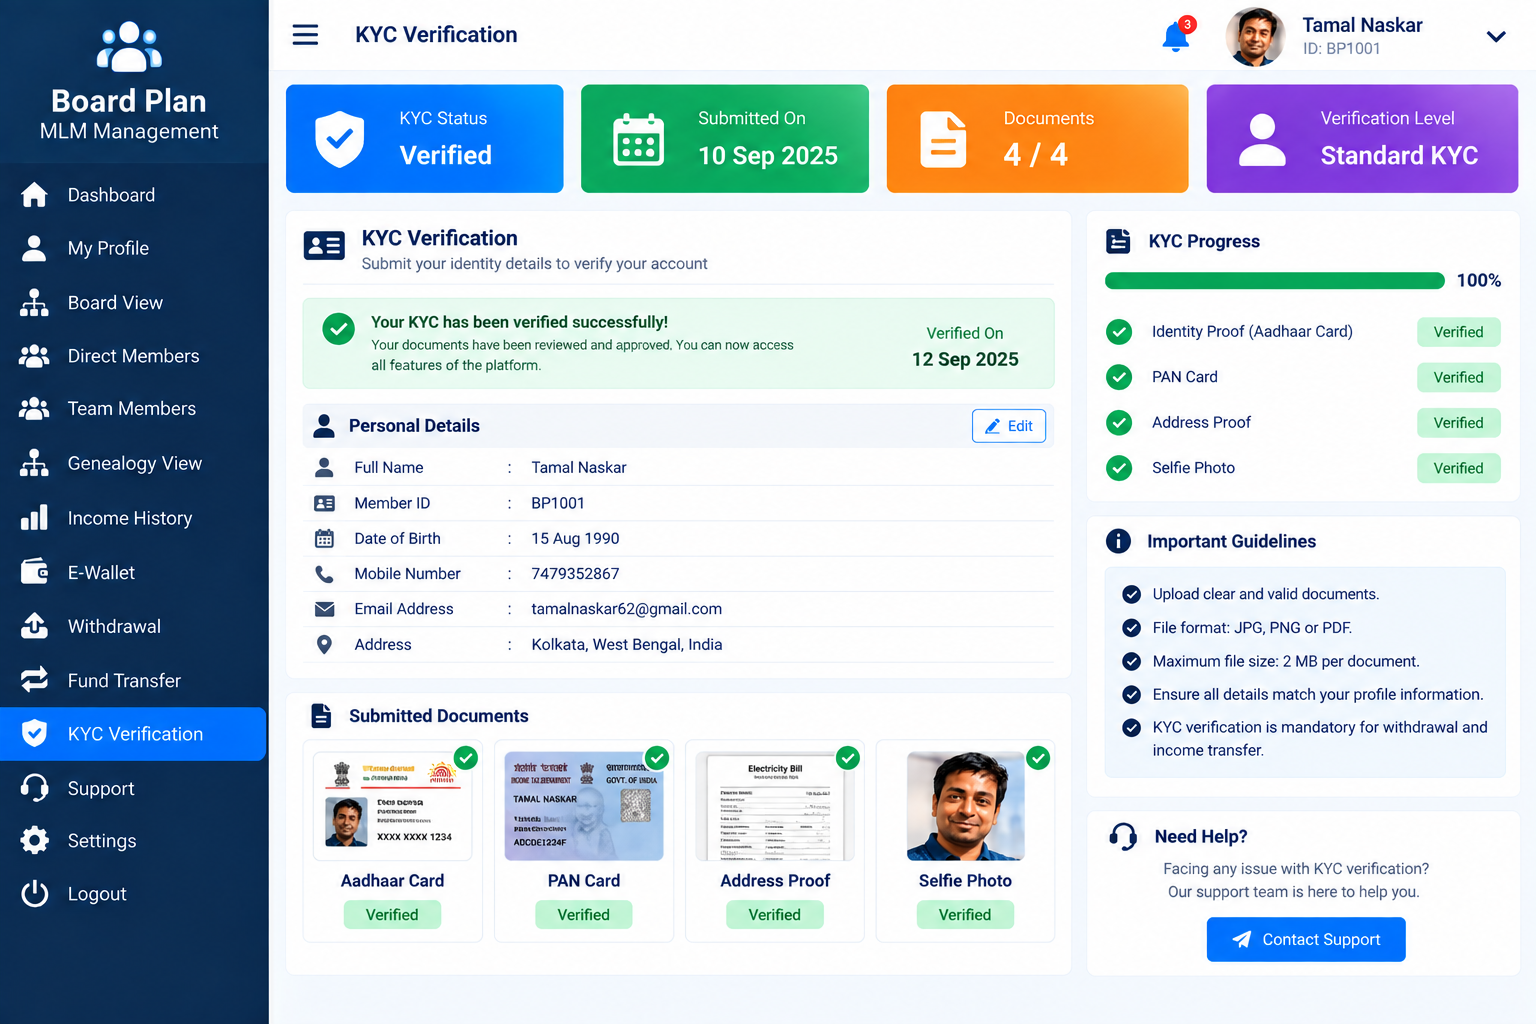Click the Income History bar chart icon
Image resolution: width=1536 pixels, height=1024 pixels.
[34, 518]
